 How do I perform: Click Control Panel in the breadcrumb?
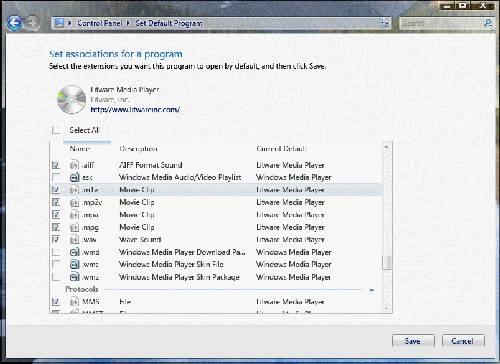coord(100,23)
